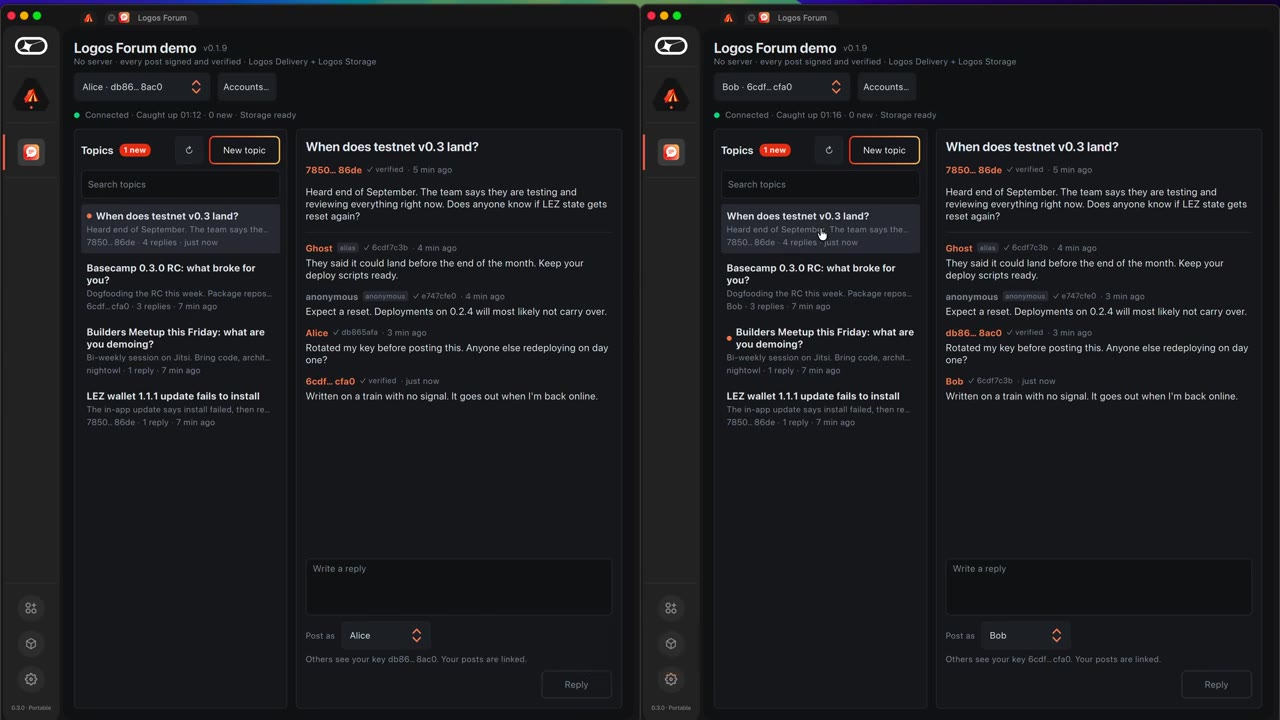The image size is (1280, 720).
Task: Click the Reply button in Alice's window
Action: (x=576, y=685)
